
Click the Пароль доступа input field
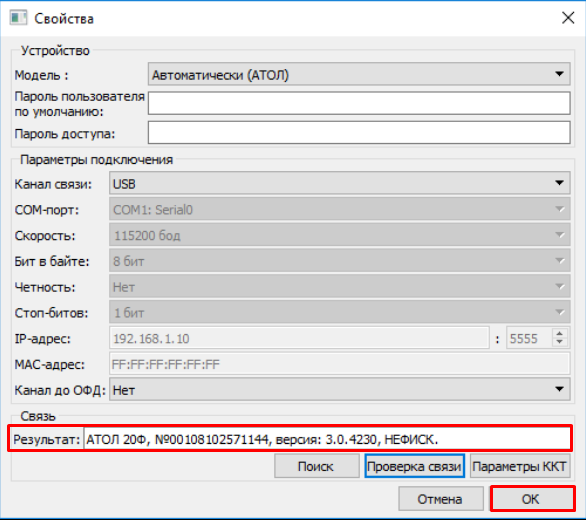[359, 132]
